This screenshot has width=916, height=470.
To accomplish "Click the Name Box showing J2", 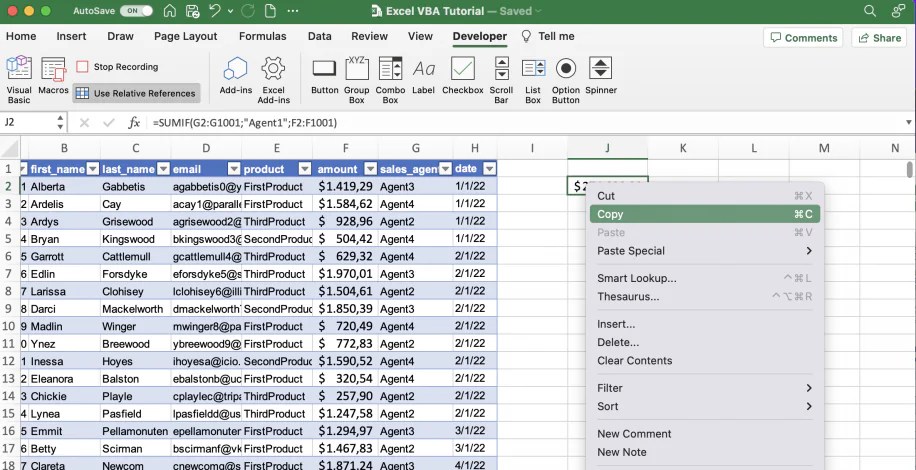I will [28, 123].
